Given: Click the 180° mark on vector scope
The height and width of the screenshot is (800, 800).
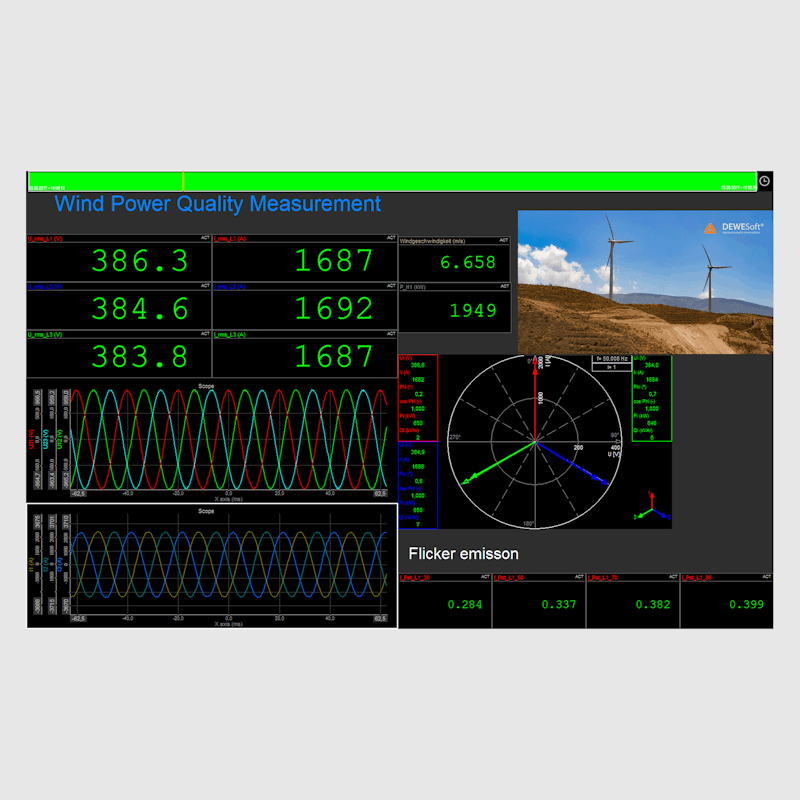Looking at the screenshot, I should (529, 523).
